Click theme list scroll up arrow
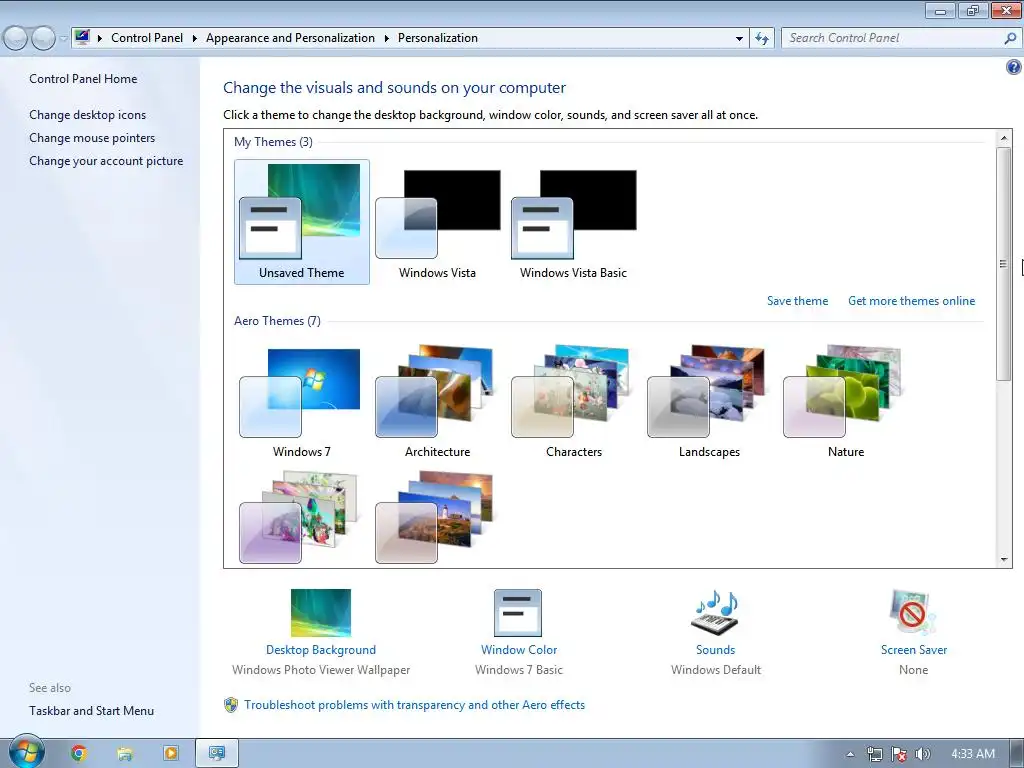Viewport: 1024px width, 768px height. coord(1004,138)
